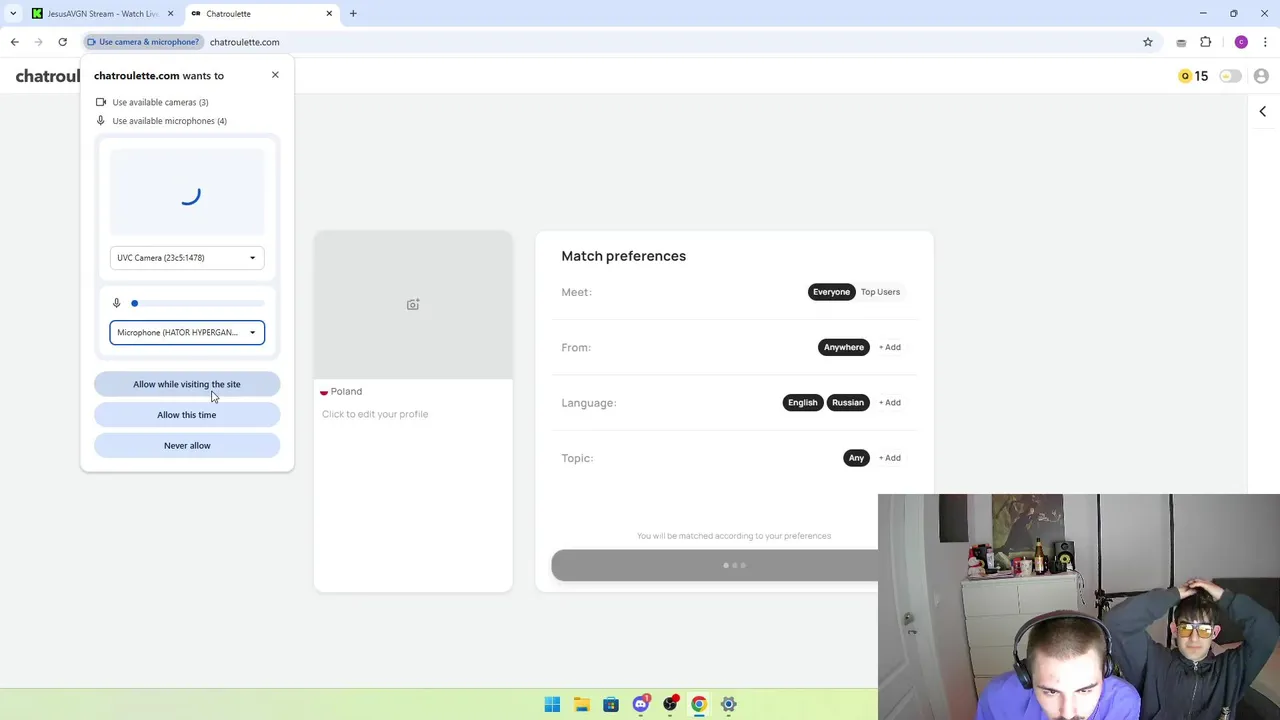Go back to previous page

tap(15, 42)
